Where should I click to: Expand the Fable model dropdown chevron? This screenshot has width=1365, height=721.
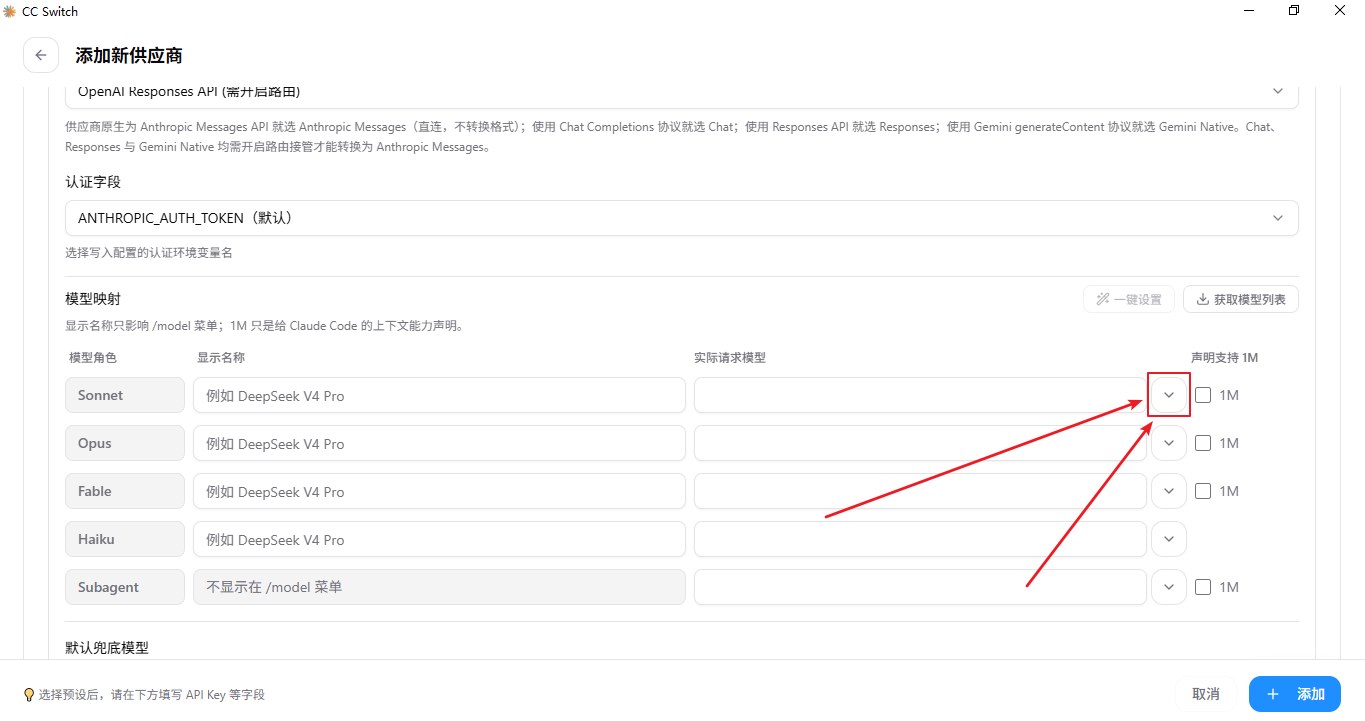pyautogui.click(x=1169, y=491)
